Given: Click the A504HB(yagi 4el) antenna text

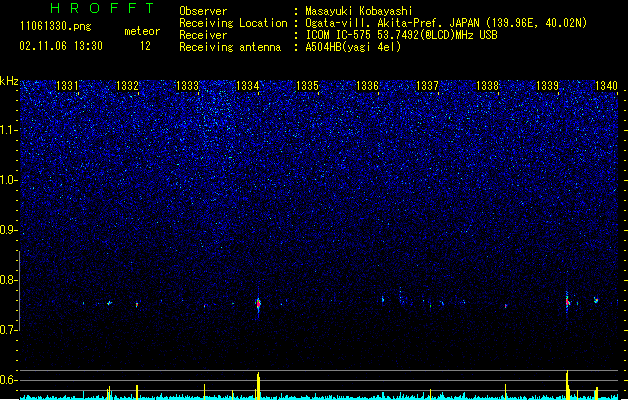Looking at the screenshot, I should [x=353, y=47].
